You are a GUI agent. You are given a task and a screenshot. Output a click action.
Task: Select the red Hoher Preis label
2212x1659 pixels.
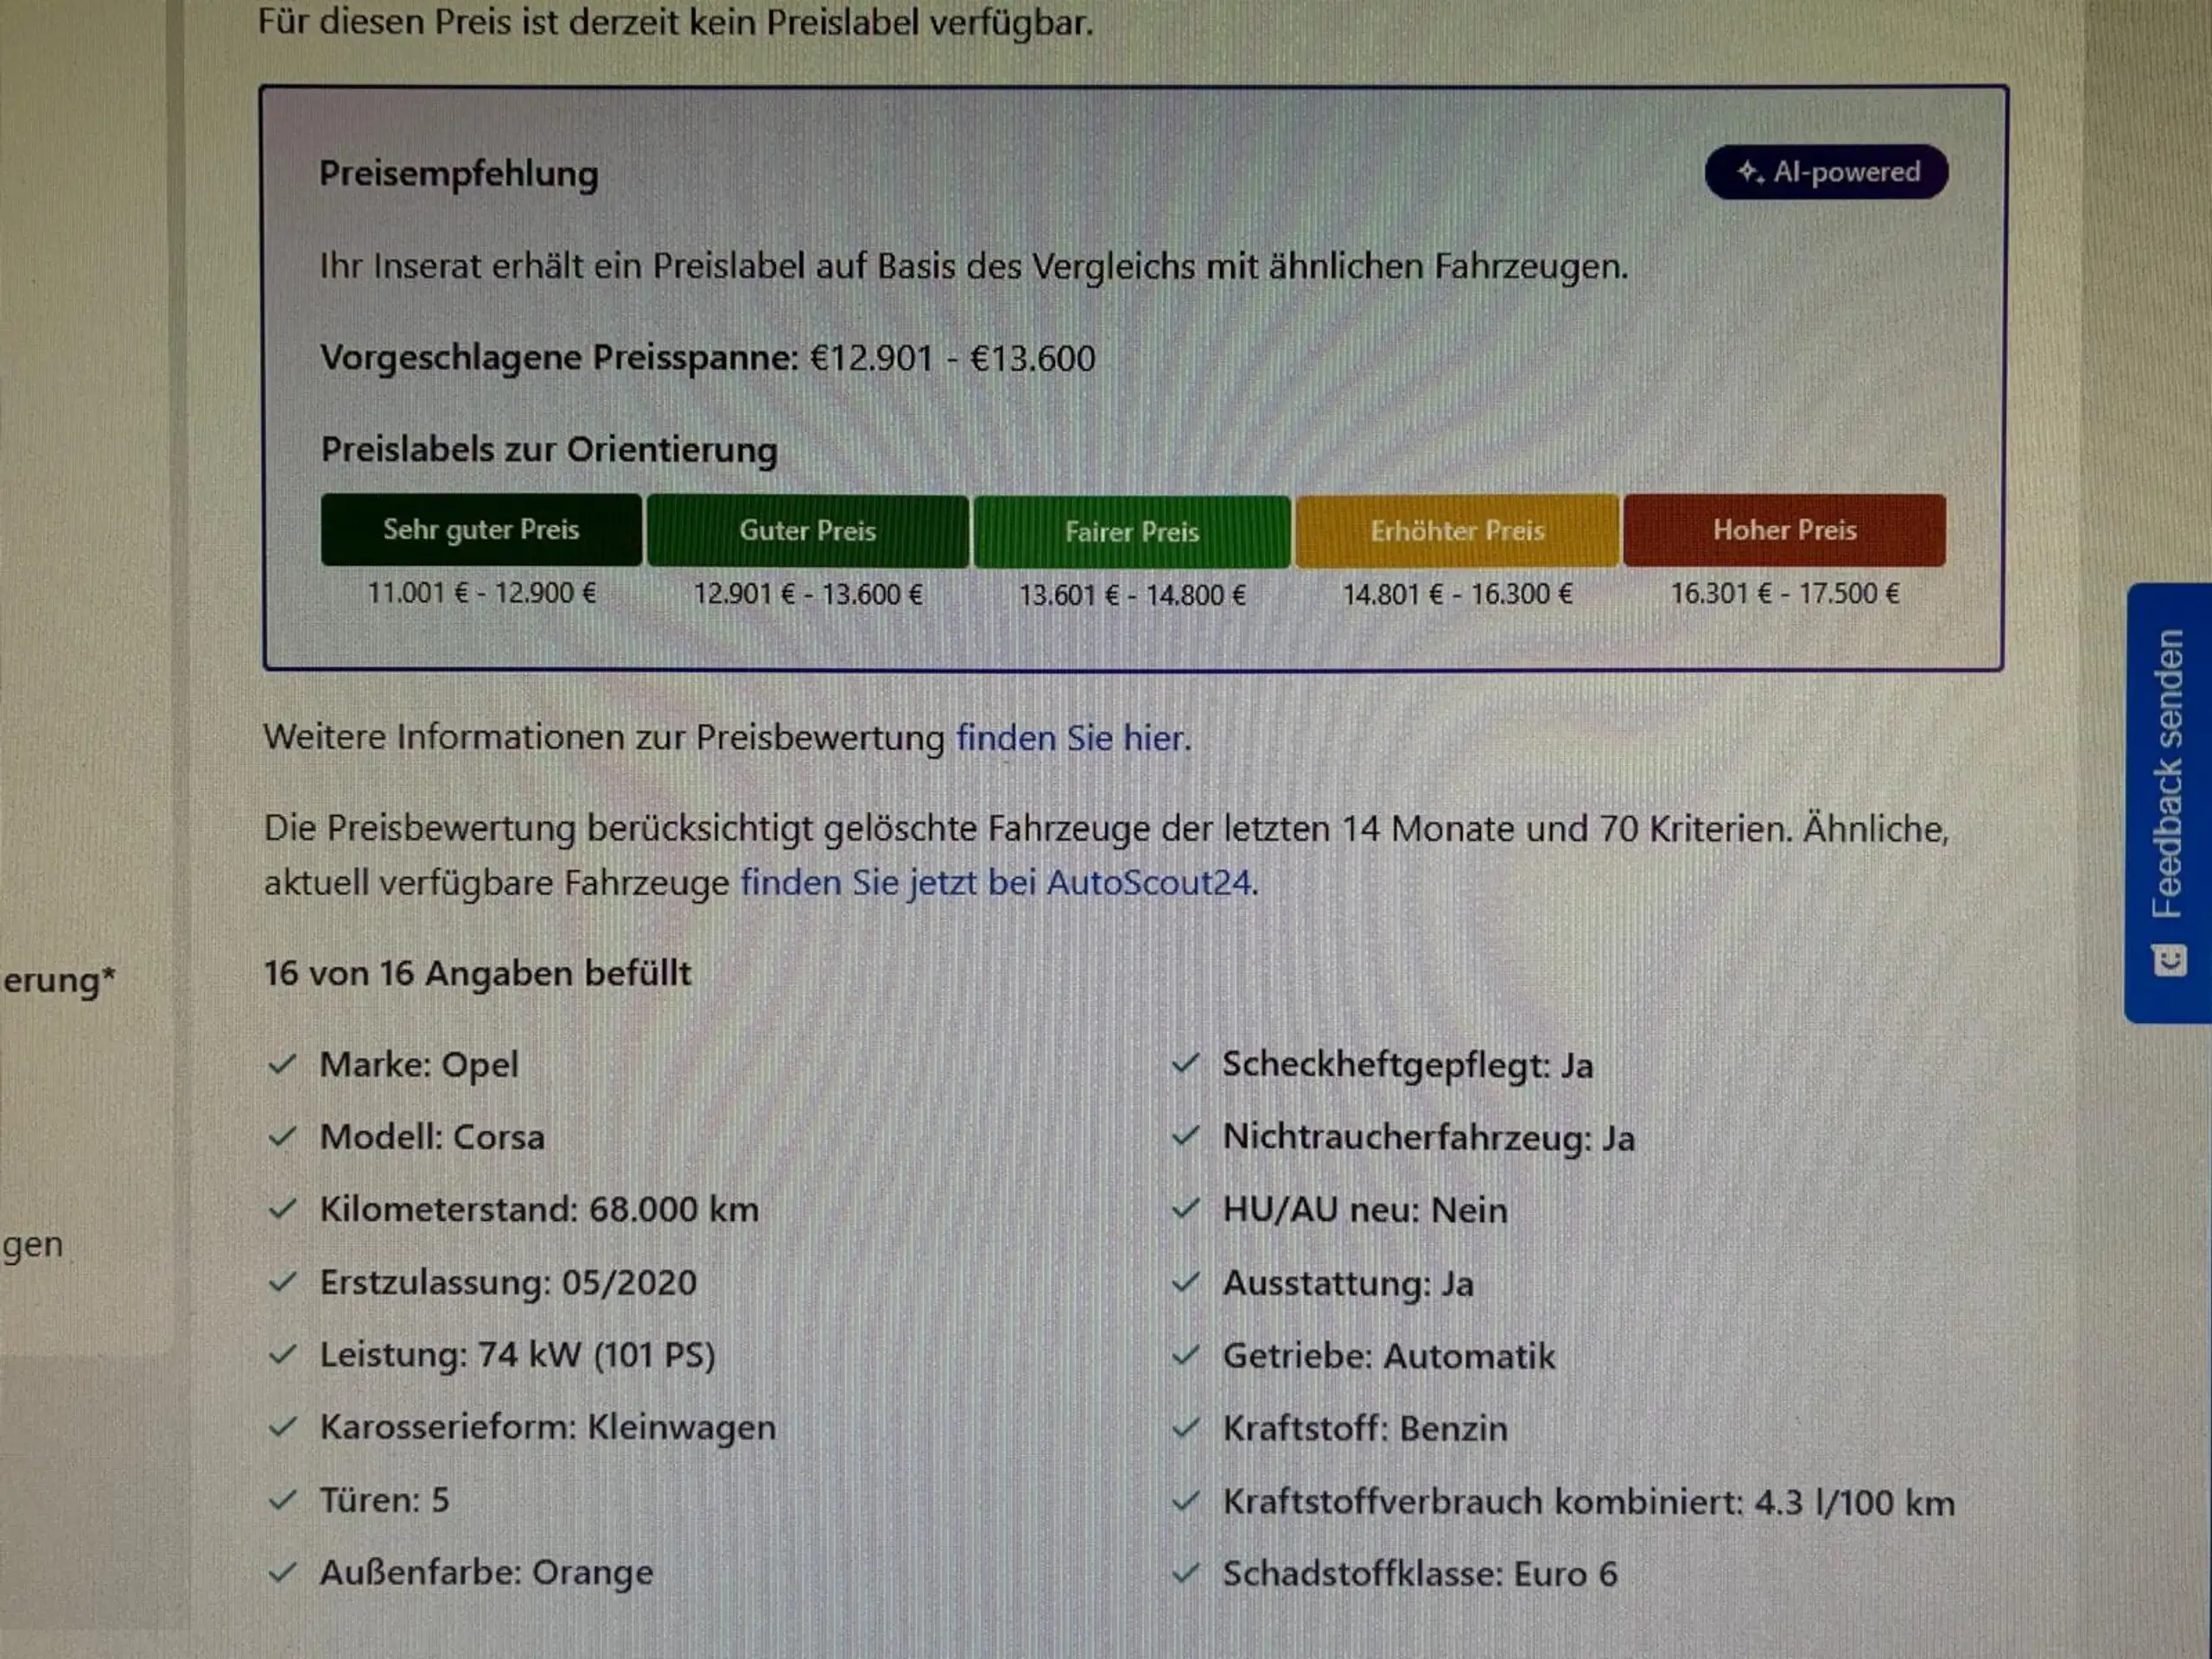[1785, 530]
